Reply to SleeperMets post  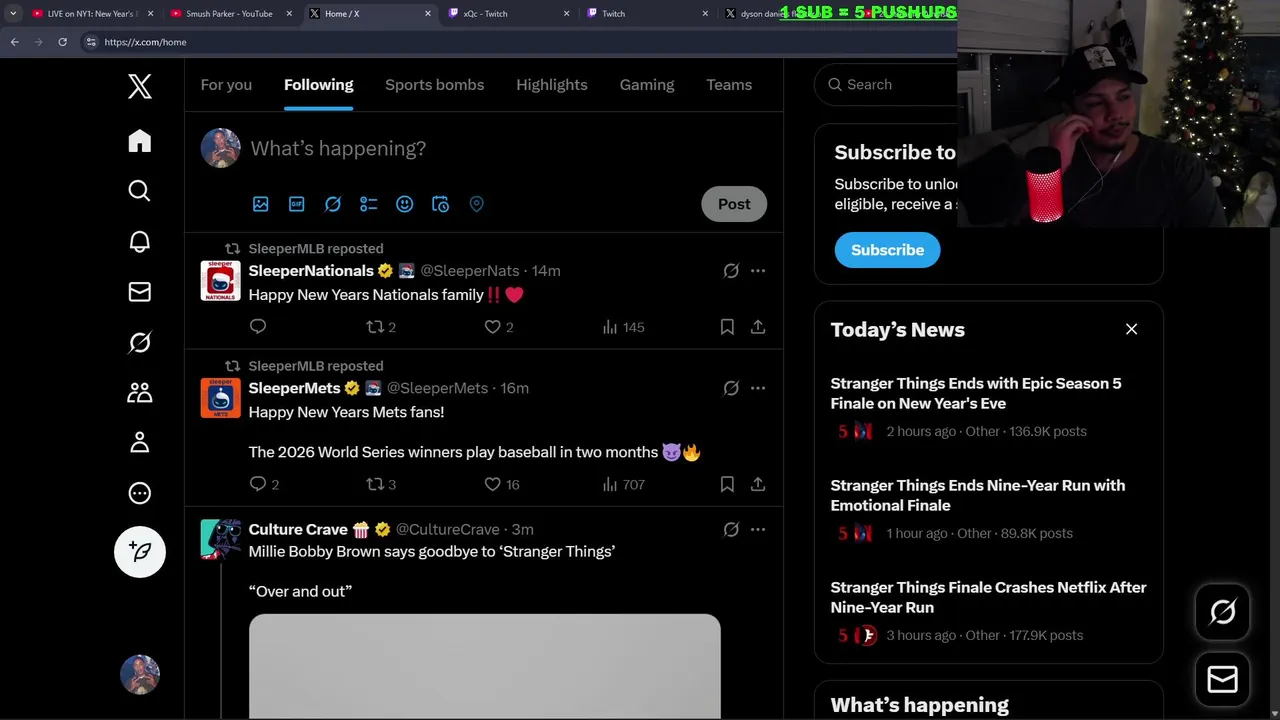pyautogui.click(x=264, y=484)
